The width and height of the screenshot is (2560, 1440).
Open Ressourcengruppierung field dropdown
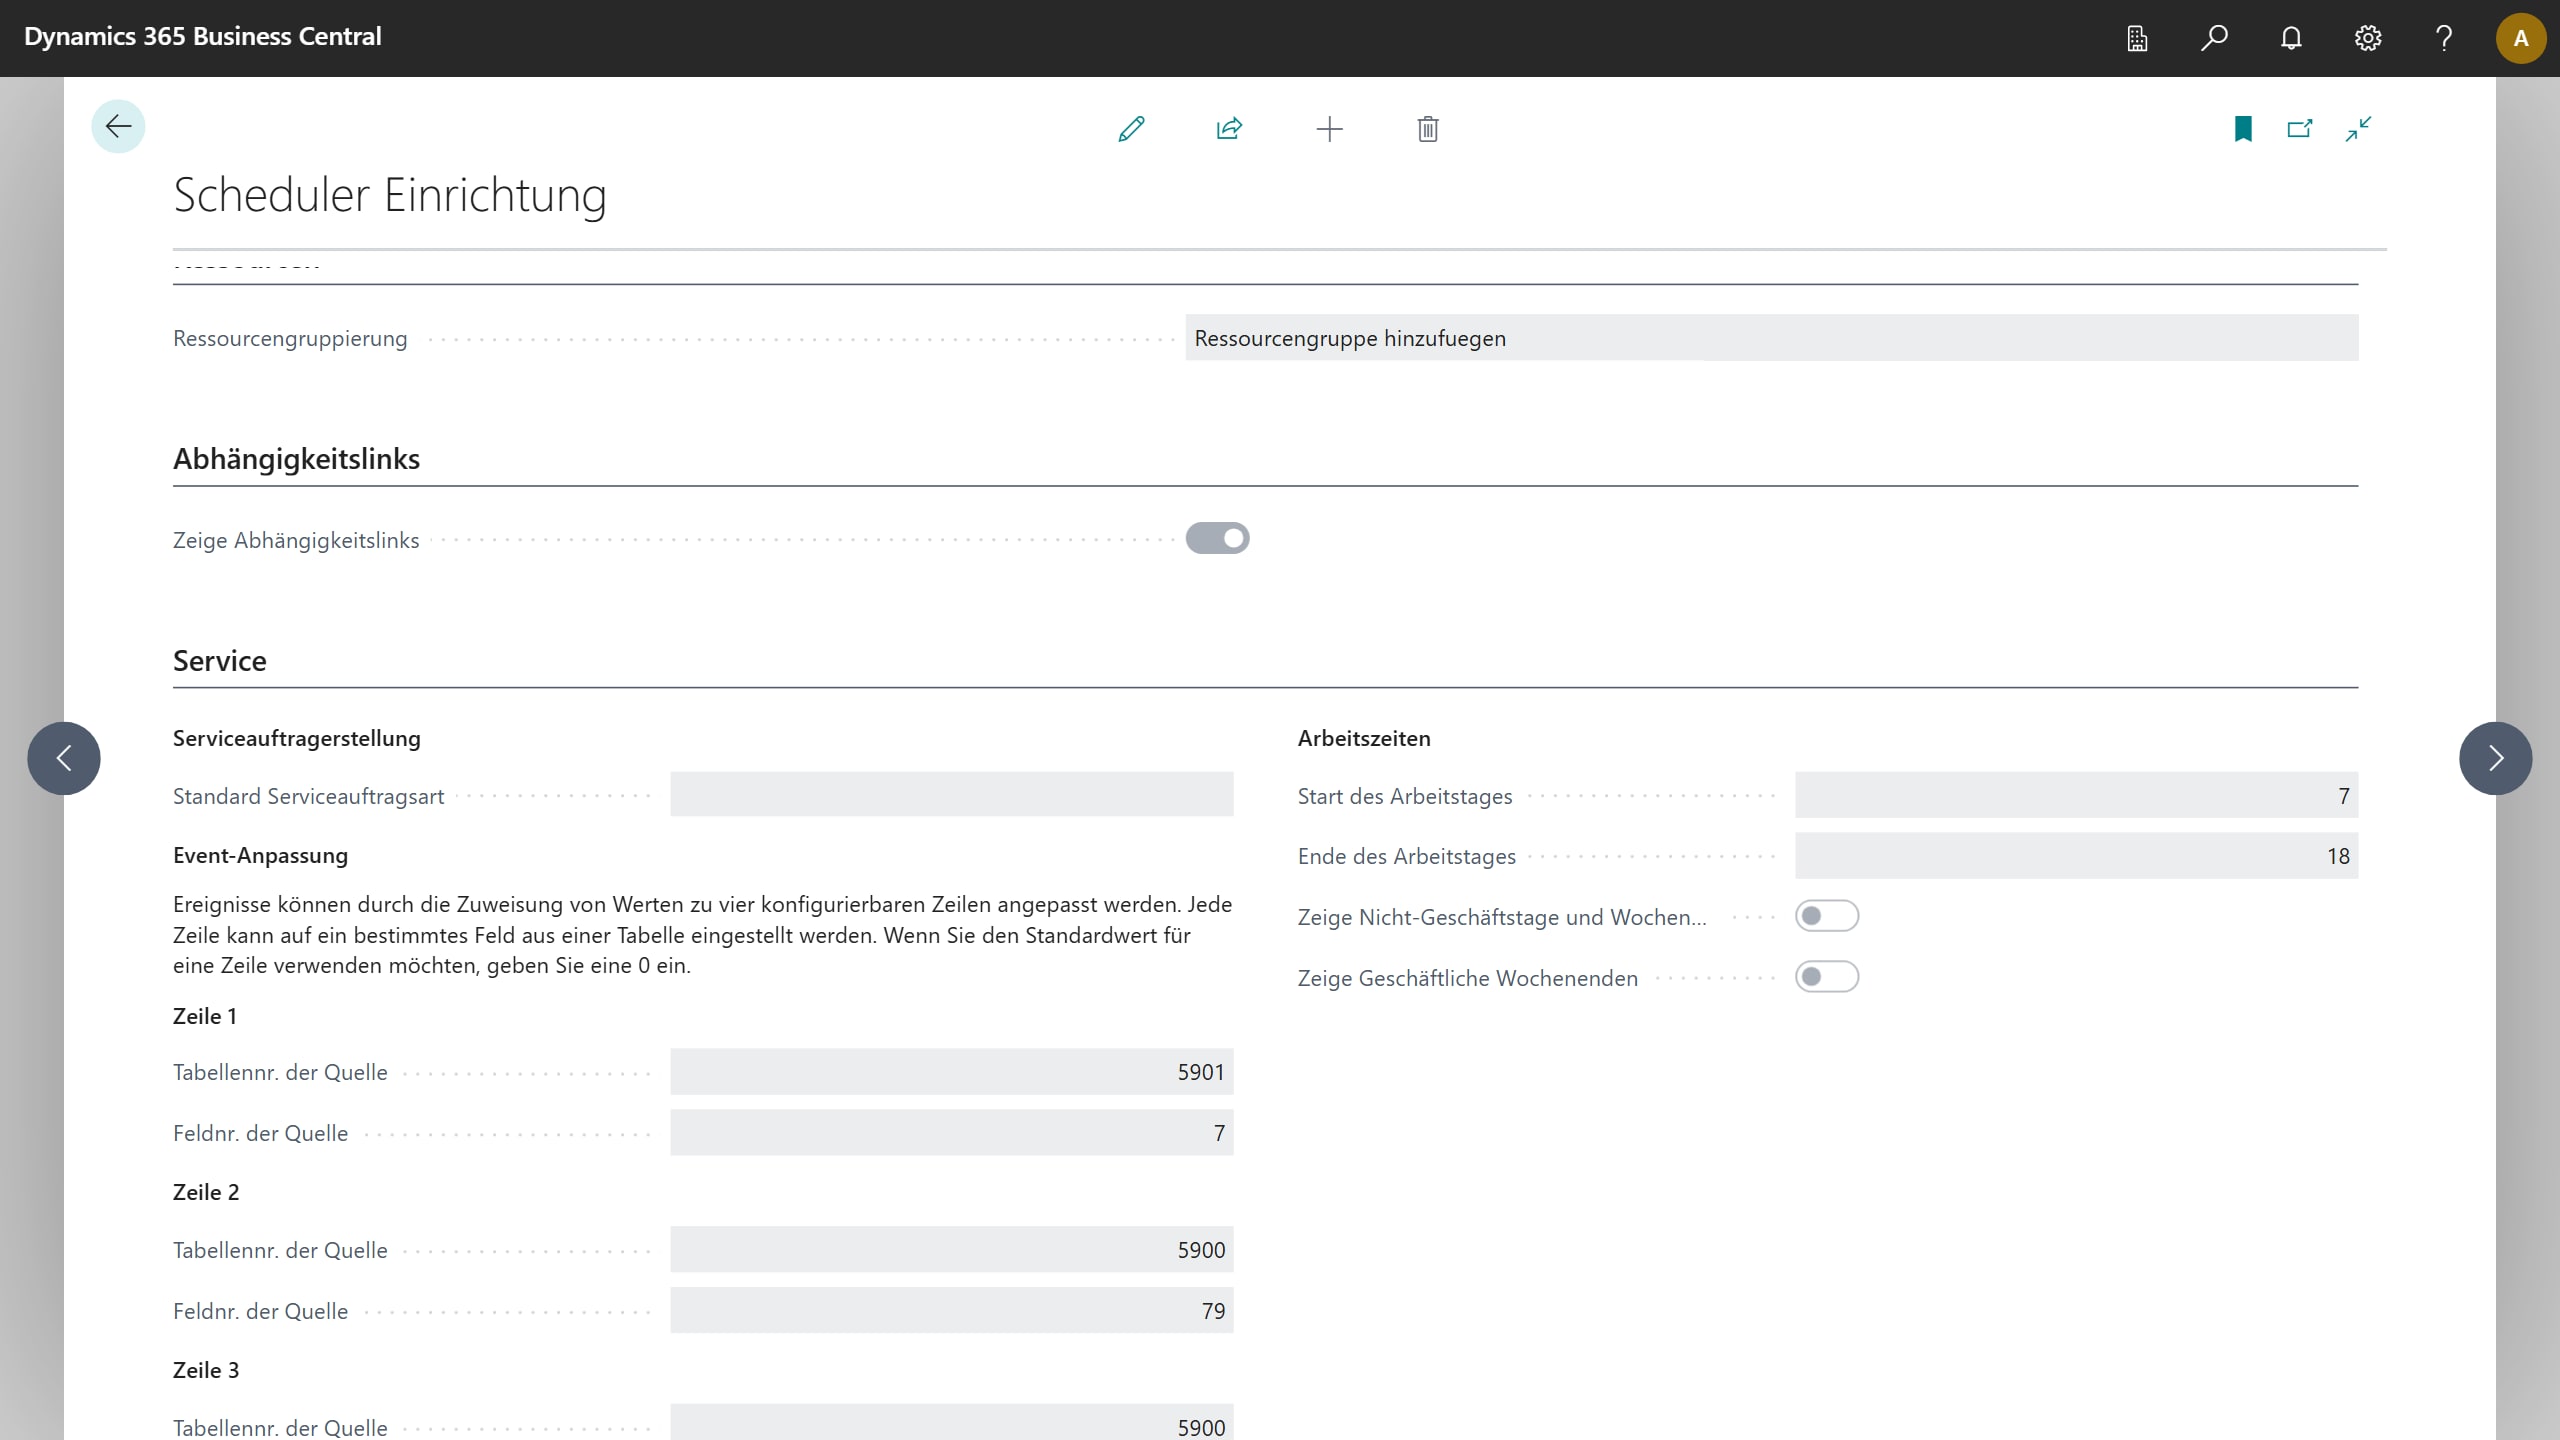tap(1771, 338)
